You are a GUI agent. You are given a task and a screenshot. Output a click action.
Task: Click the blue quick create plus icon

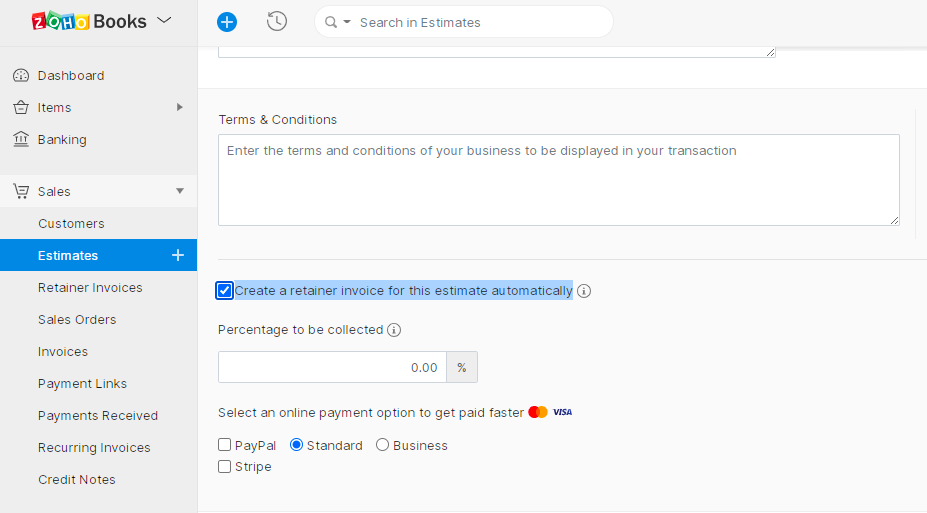(x=227, y=22)
